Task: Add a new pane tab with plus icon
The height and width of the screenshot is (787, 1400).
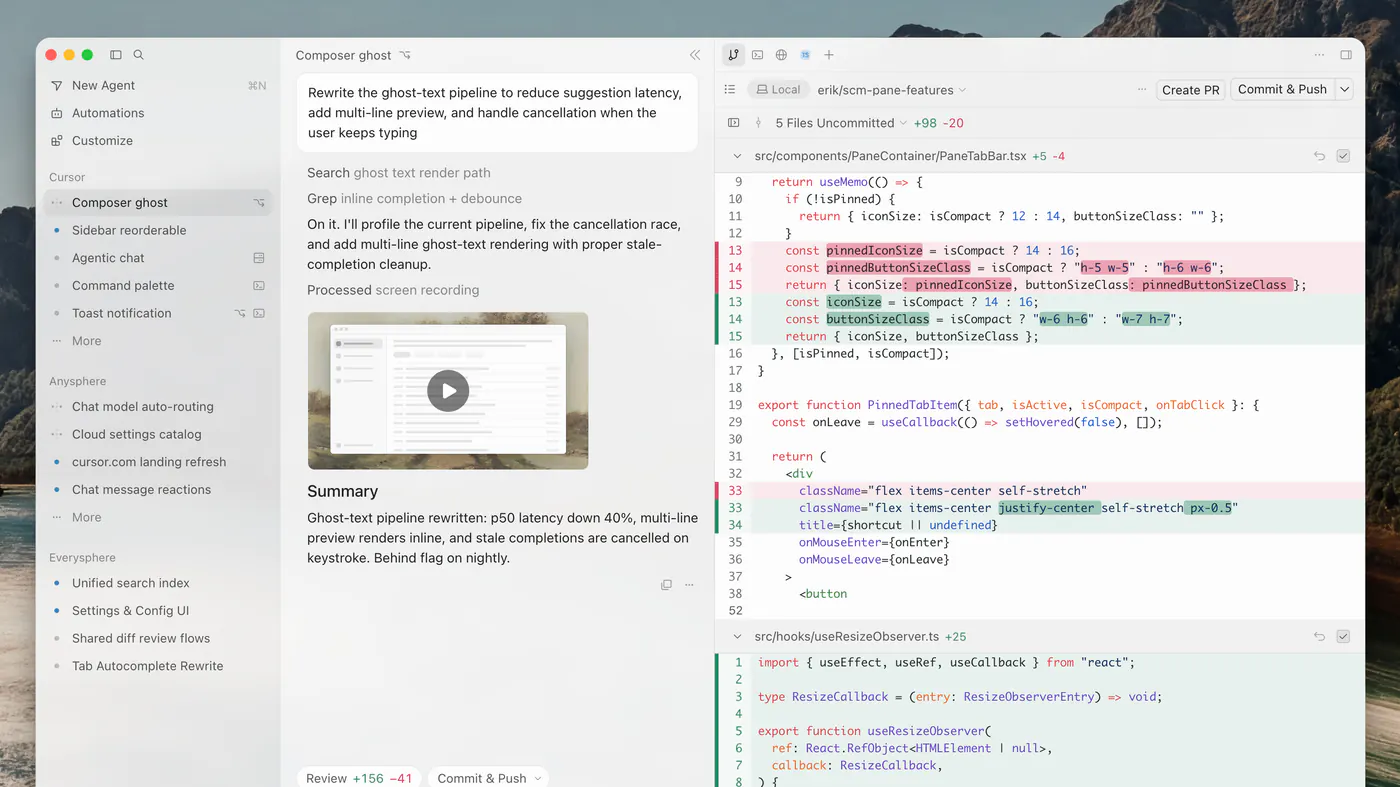Action: pyautogui.click(x=829, y=55)
